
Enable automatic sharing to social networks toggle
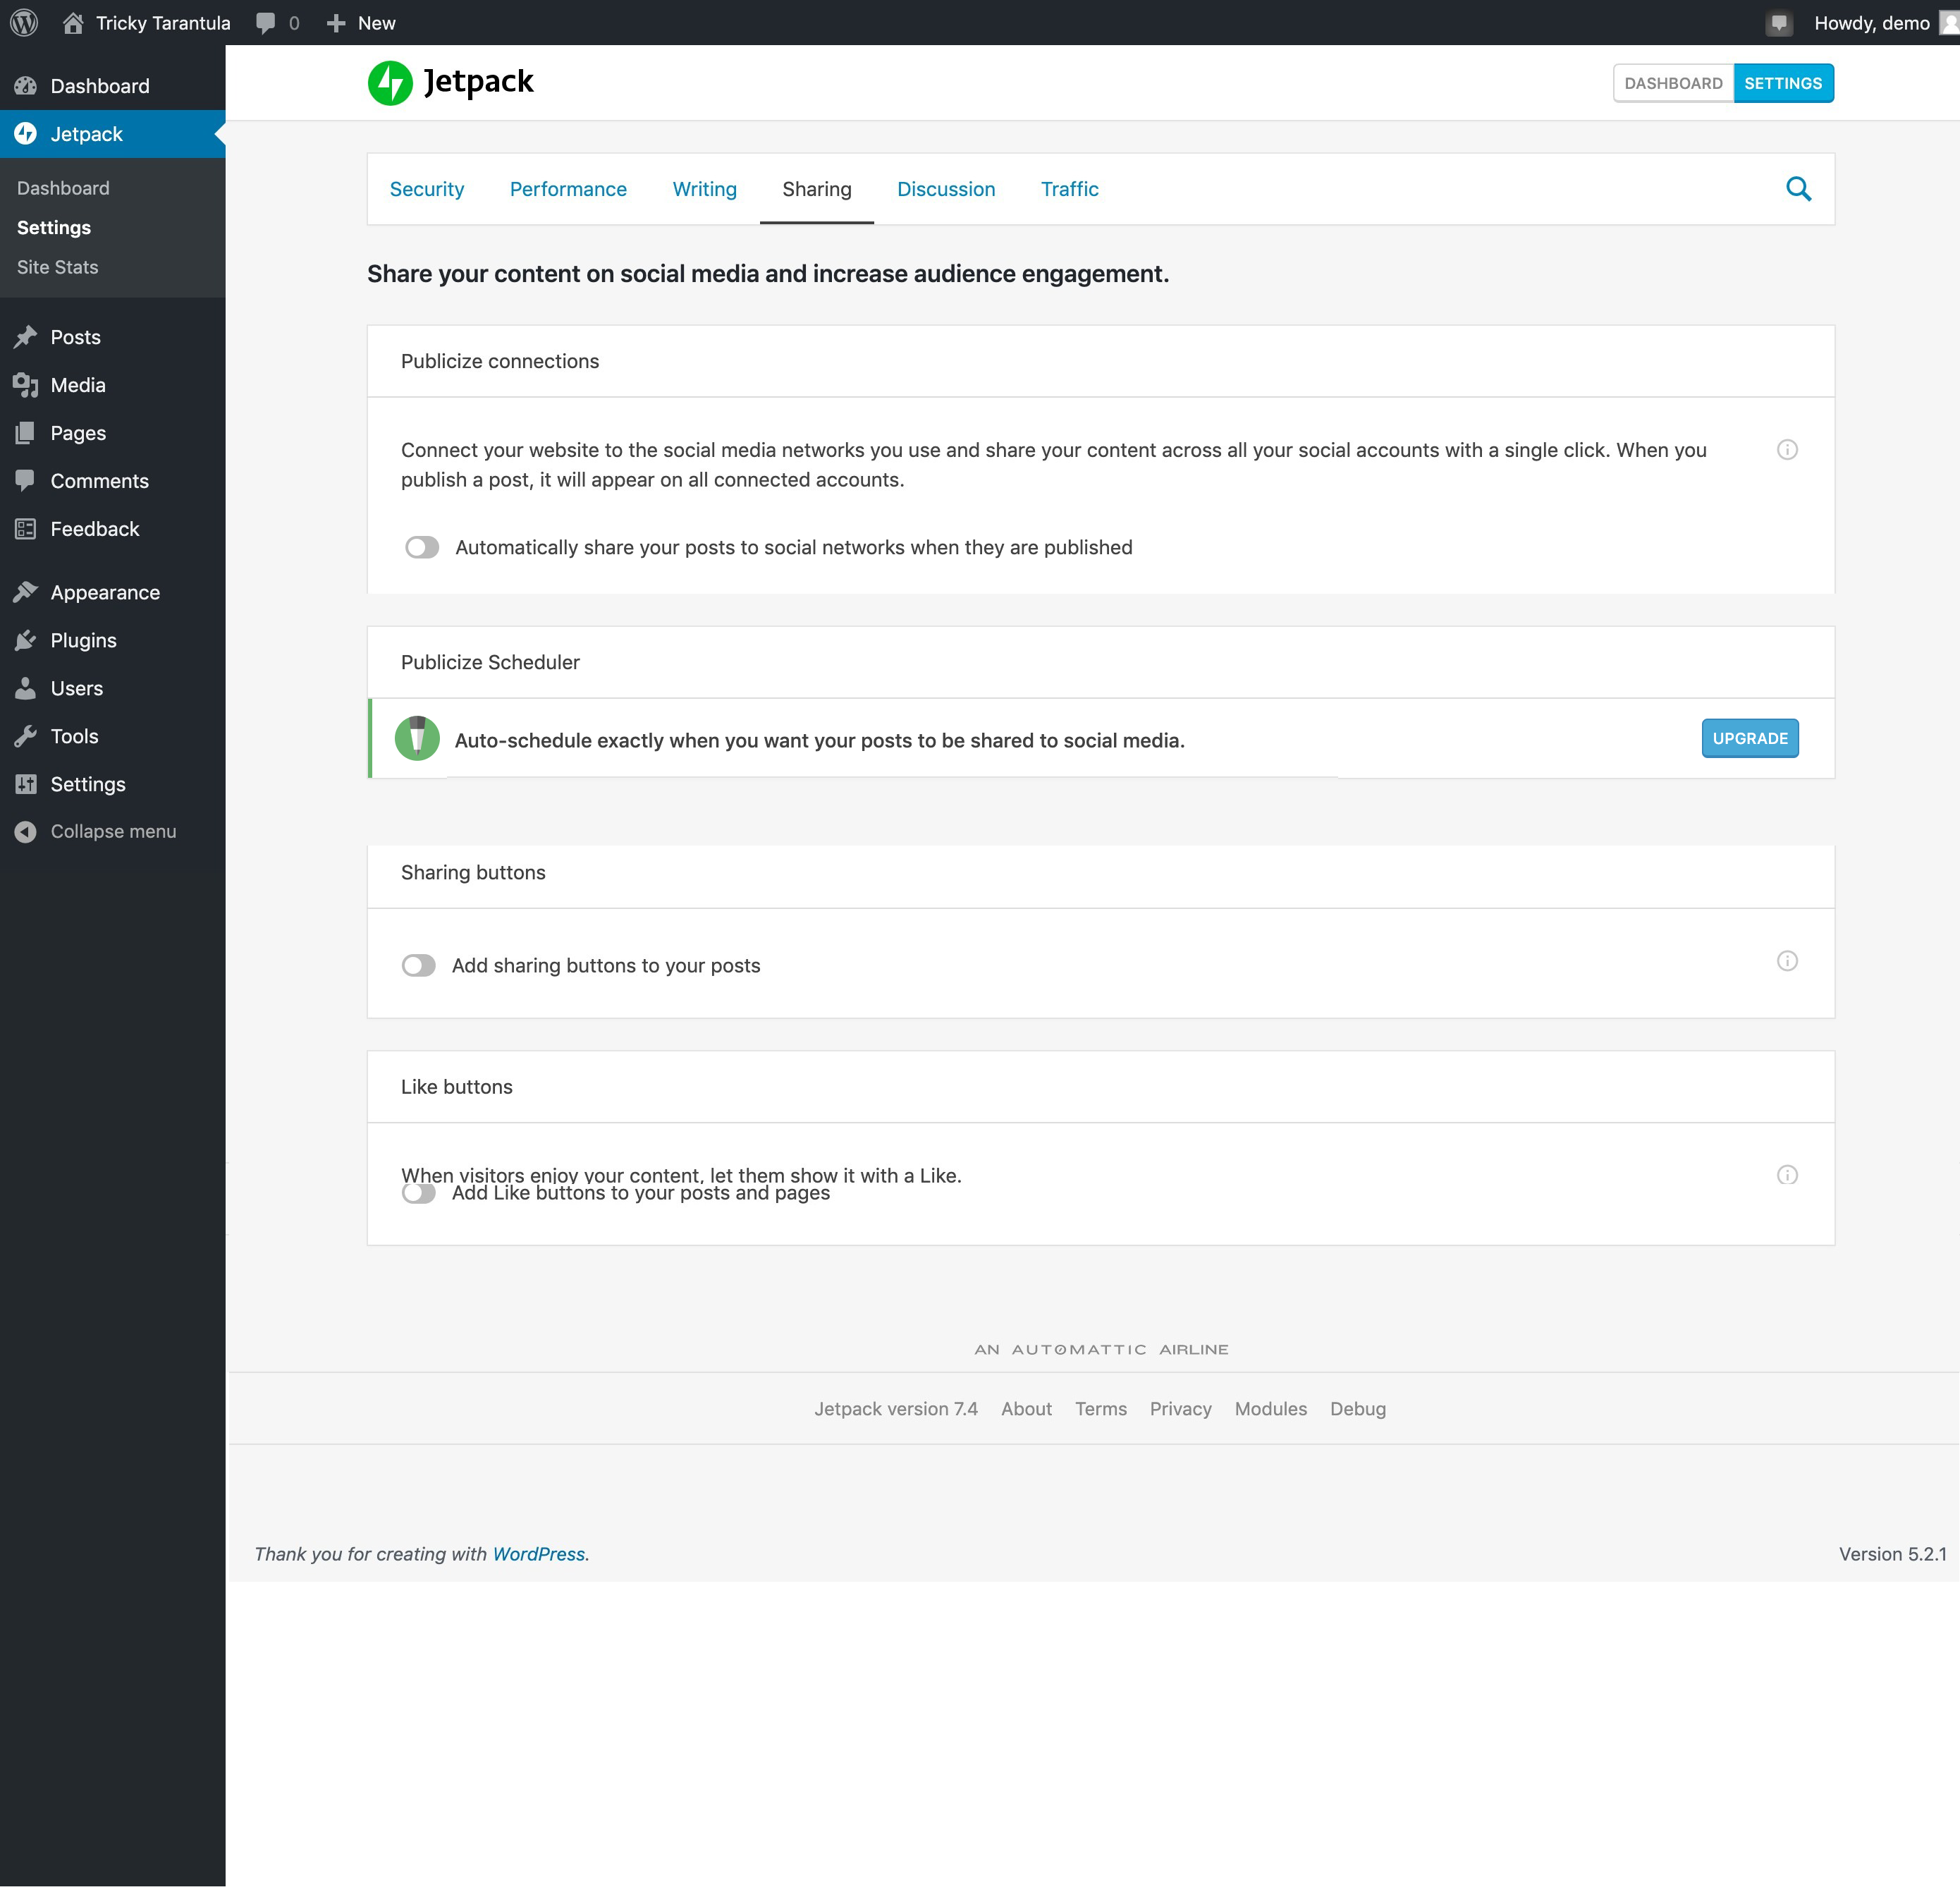click(x=422, y=547)
